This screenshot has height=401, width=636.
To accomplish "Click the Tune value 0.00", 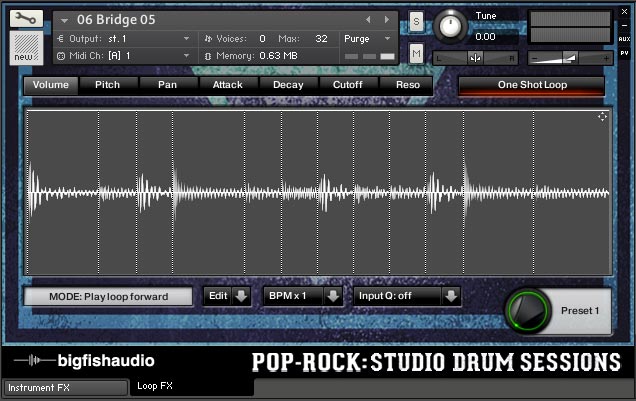I will tap(486, 37).
